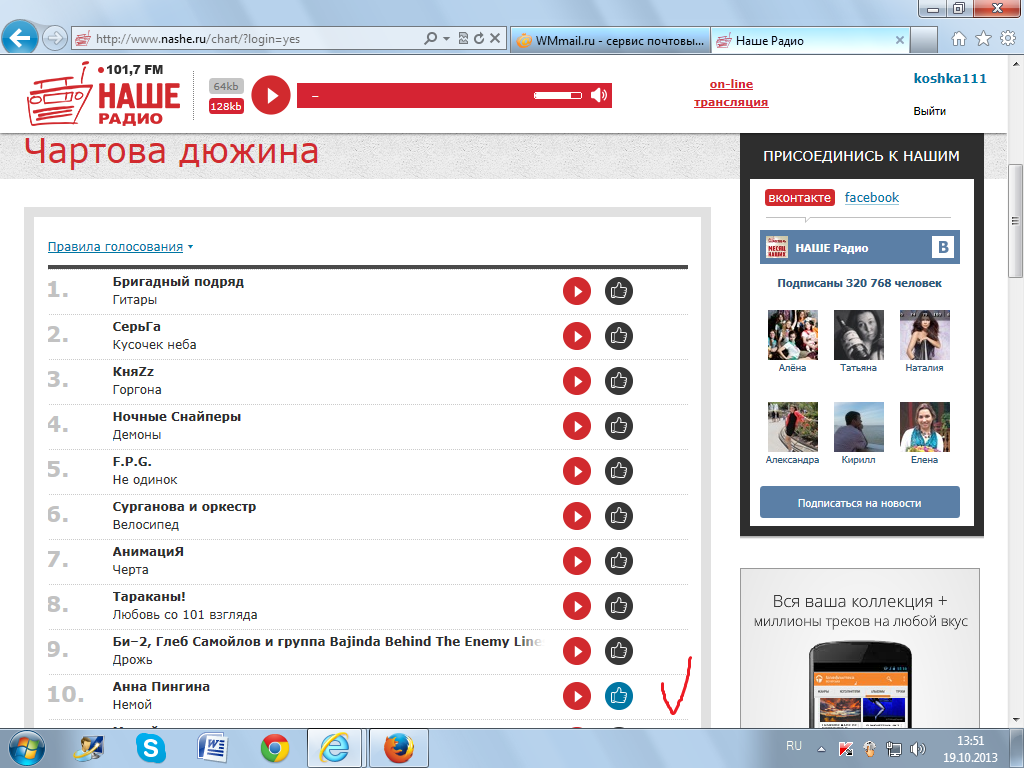Close the Наше Радио tab
The image size is (1024, 768).
pos(899,40)
